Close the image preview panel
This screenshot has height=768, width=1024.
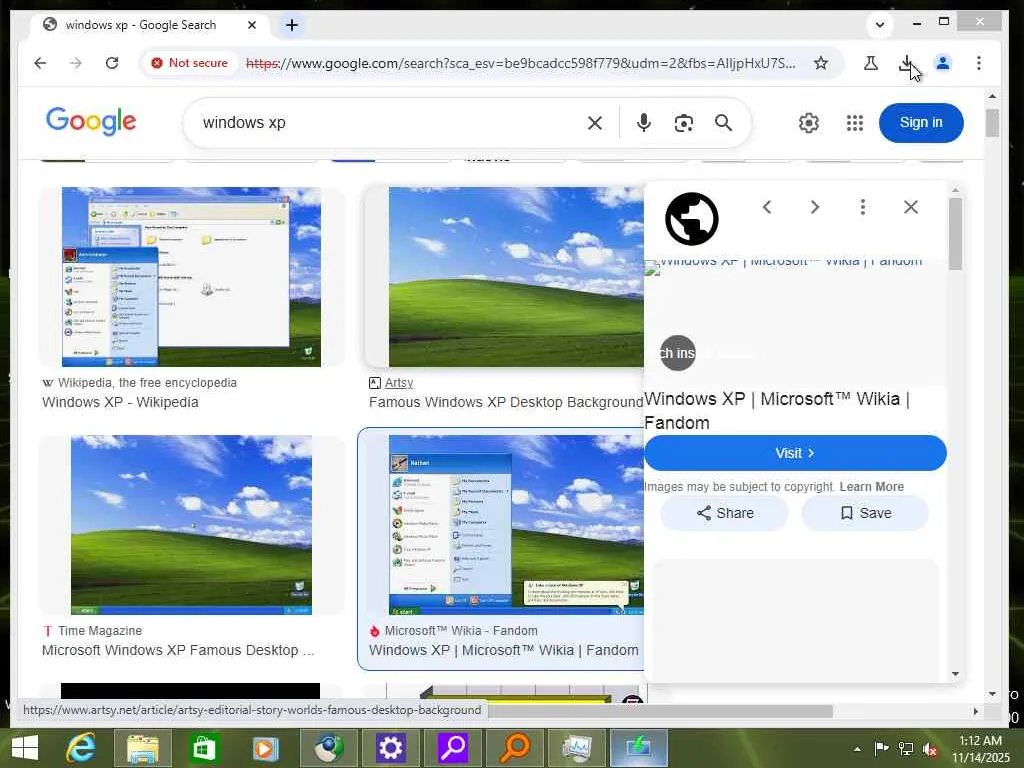point(910,207)
